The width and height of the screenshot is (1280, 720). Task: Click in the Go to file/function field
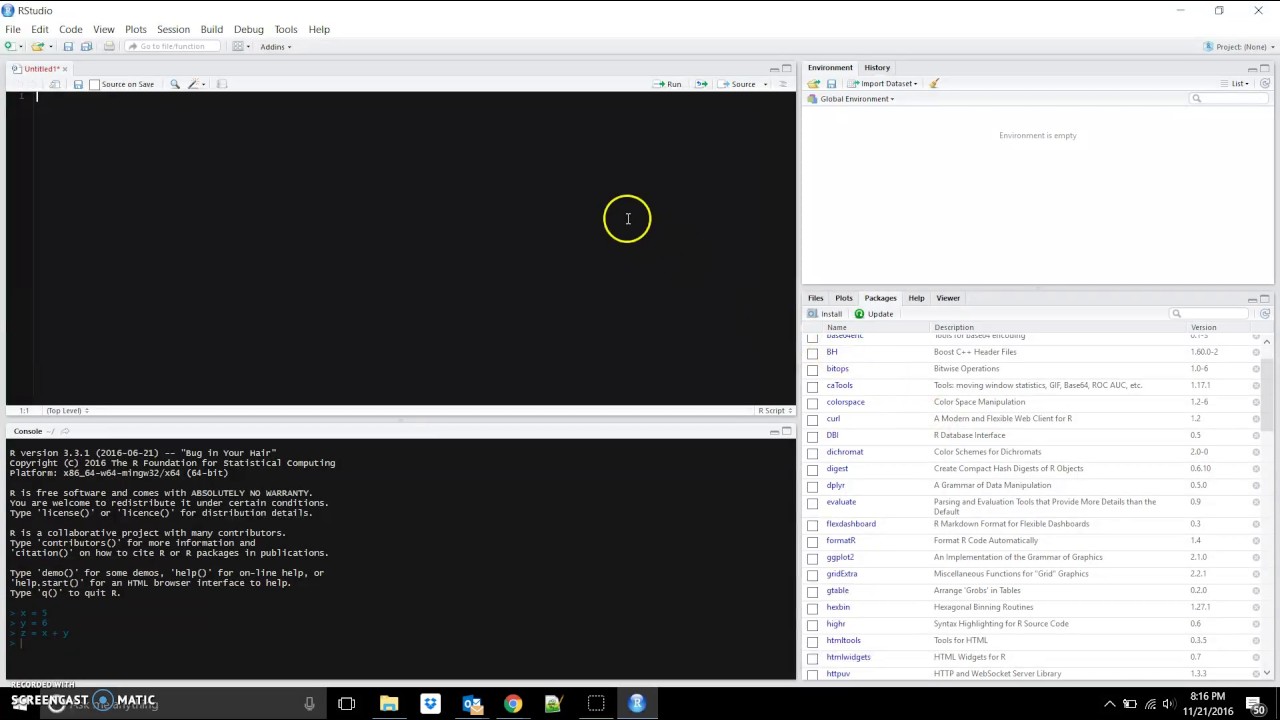click(172, 46)
